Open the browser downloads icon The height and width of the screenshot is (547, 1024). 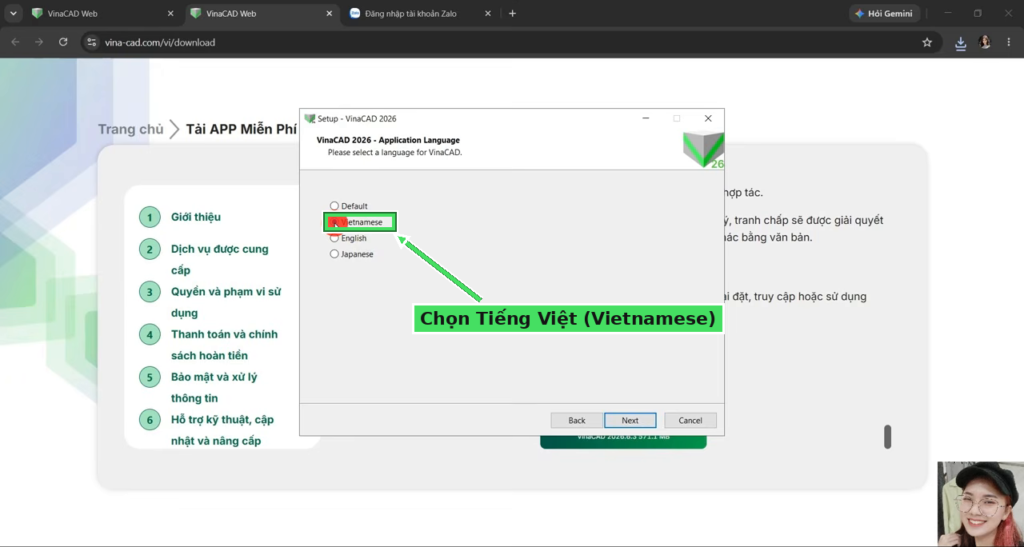point(961,42)
